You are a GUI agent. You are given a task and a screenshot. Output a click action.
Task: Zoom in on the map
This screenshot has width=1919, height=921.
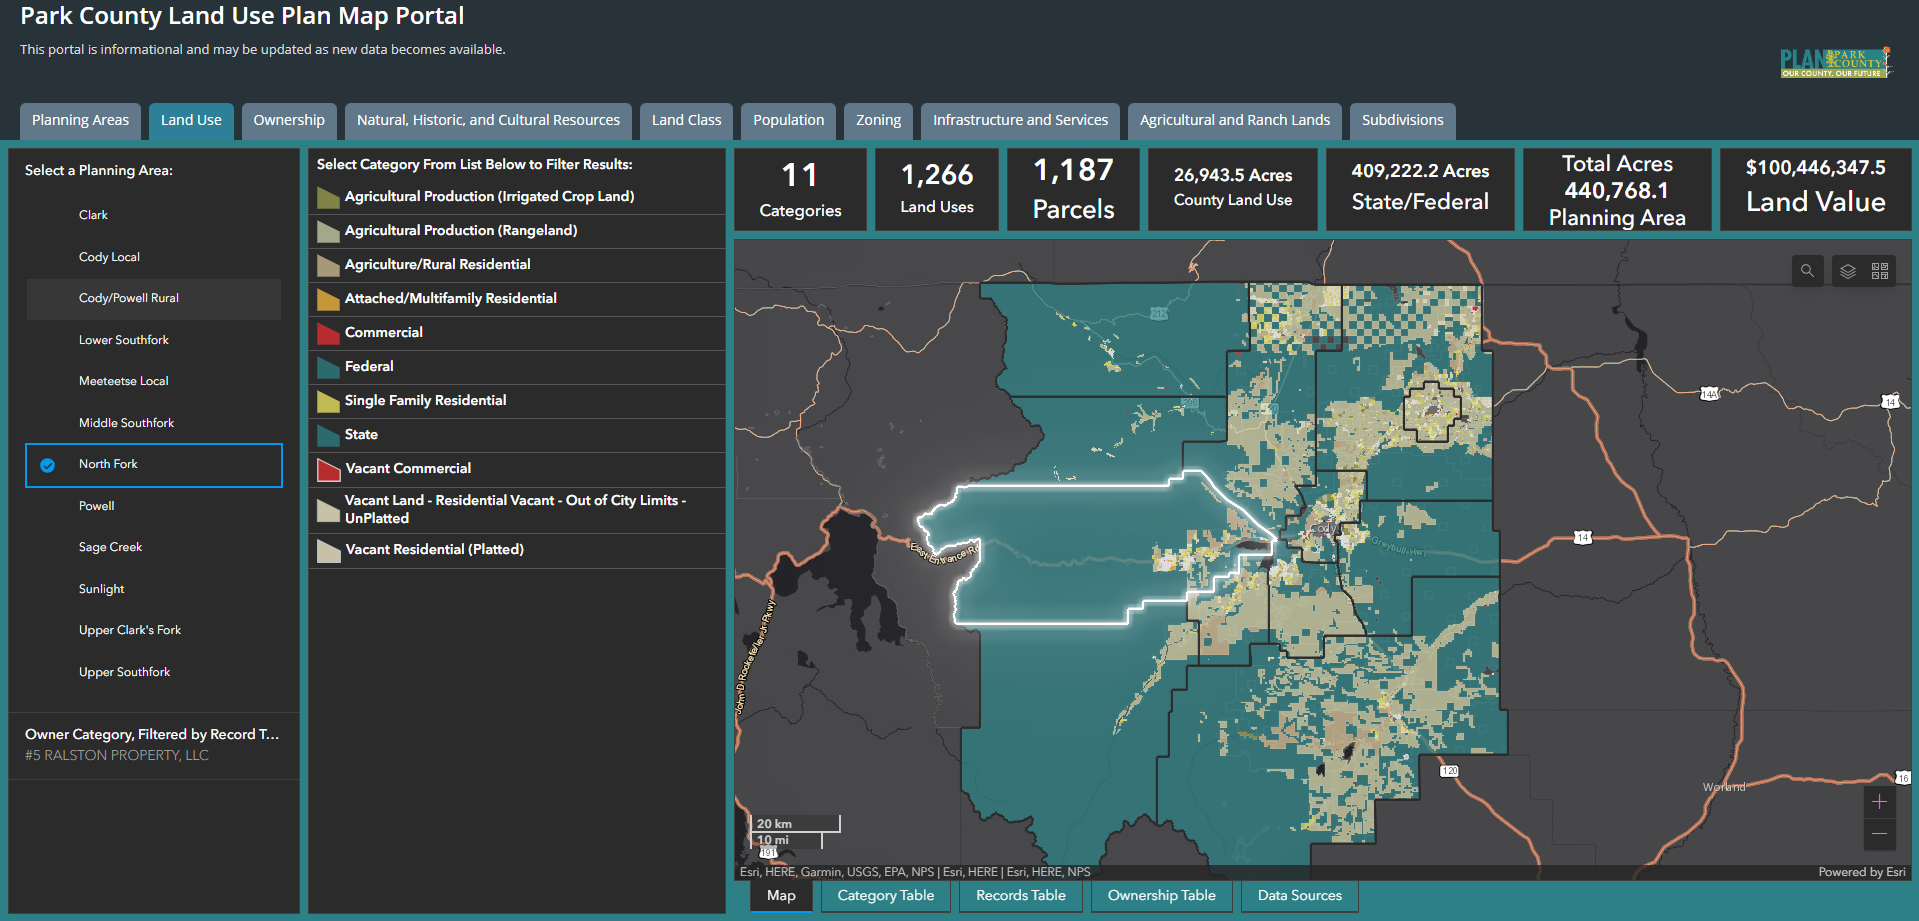pos(1879,802)
